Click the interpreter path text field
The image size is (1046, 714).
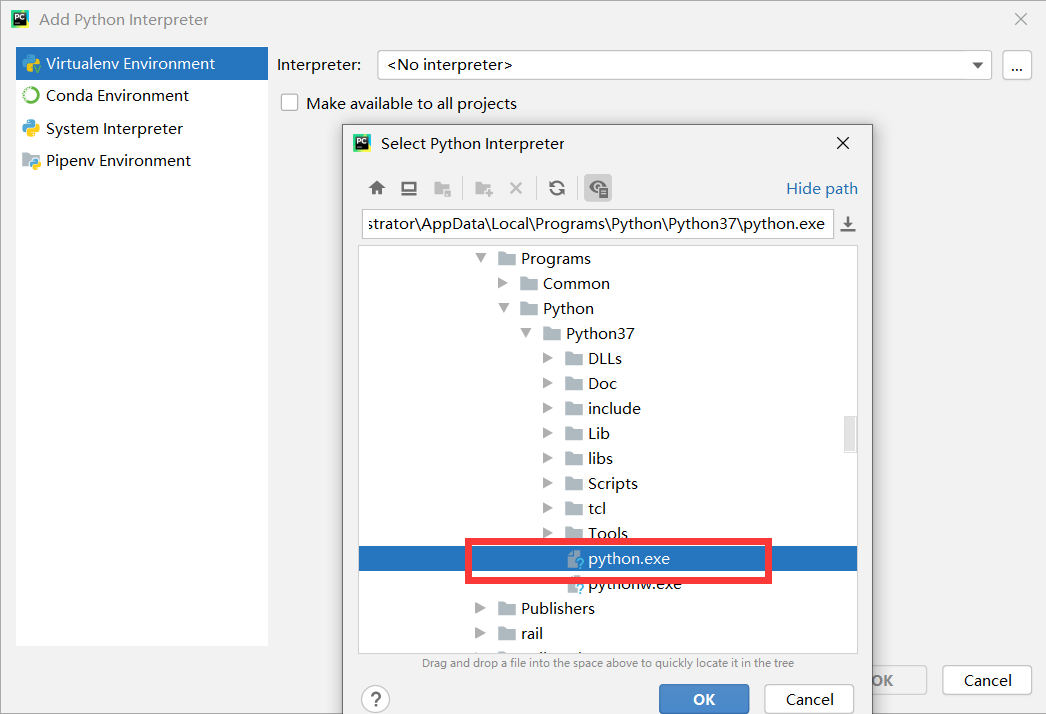(x=598, y=224)
